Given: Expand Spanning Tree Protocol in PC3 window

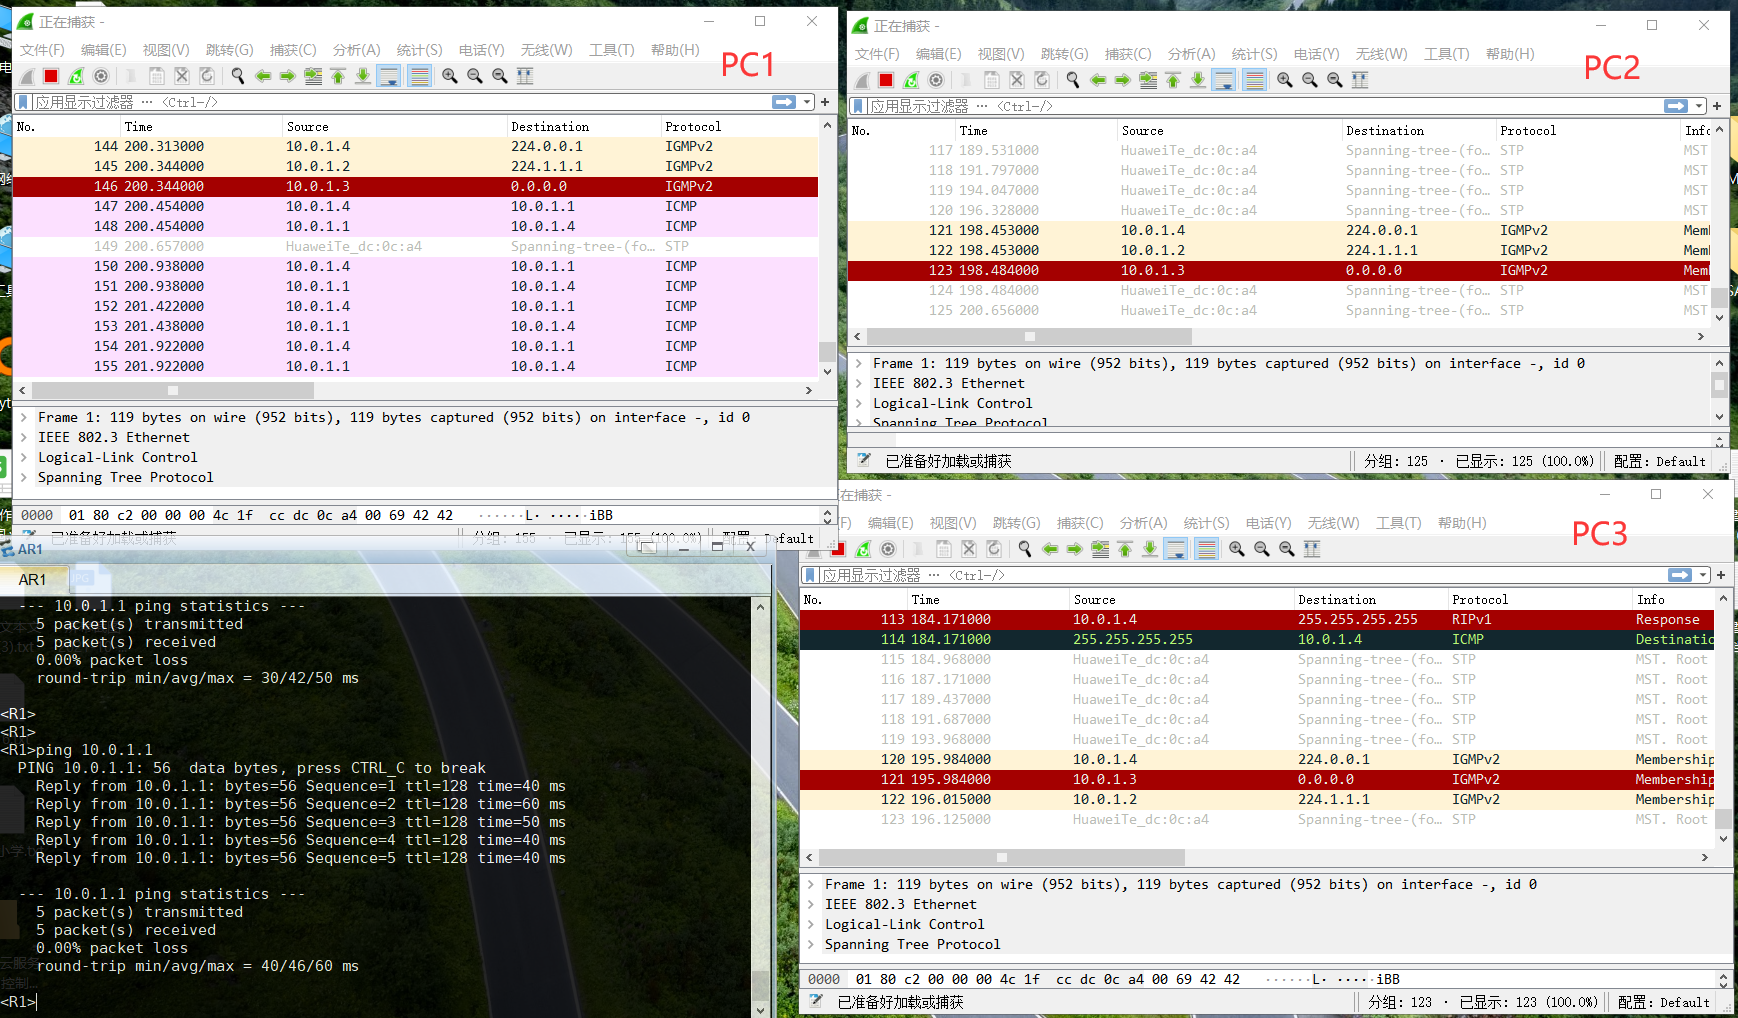Looking at the screenshot, I should pyautogui.click(x=811, y=944).
